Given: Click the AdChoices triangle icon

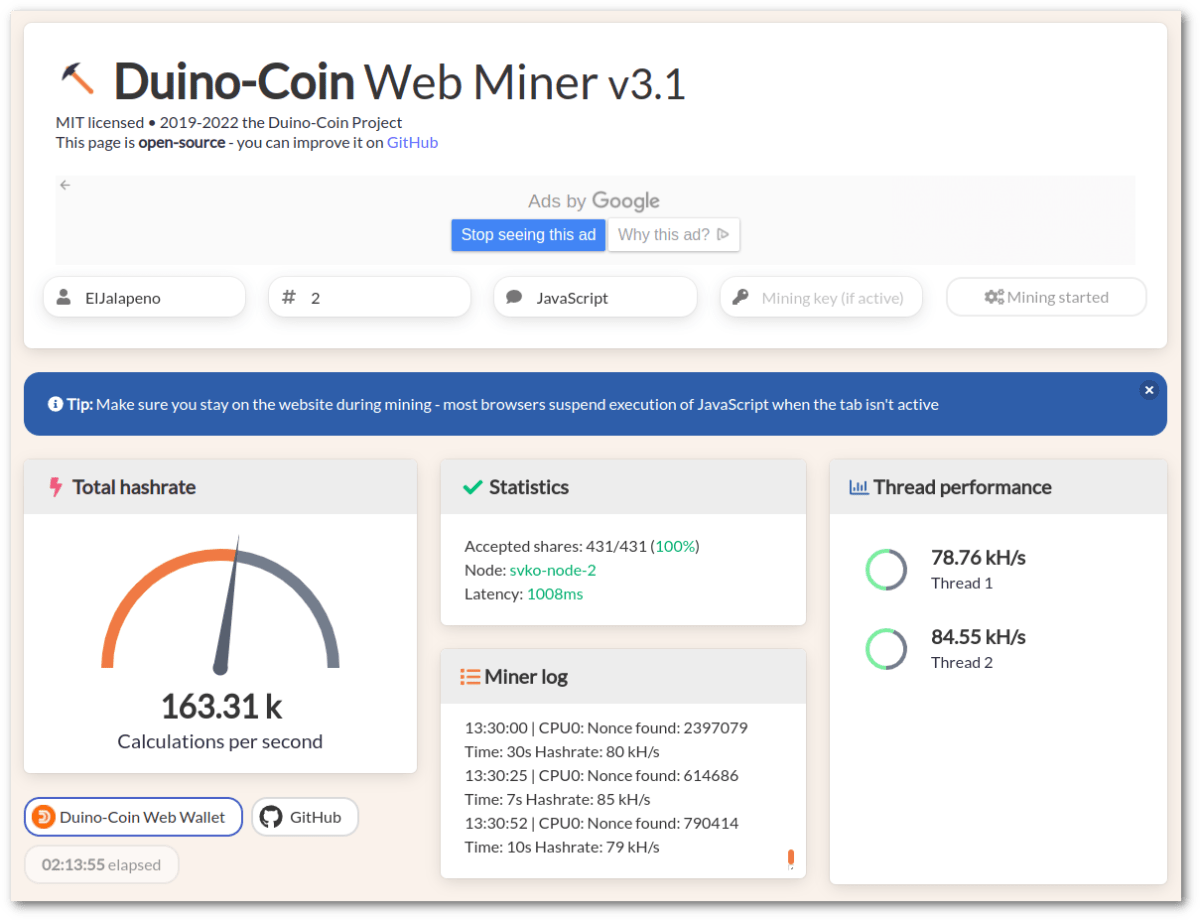Looking at the screenshot, I should pyautogui.click(x=723, y=235).
